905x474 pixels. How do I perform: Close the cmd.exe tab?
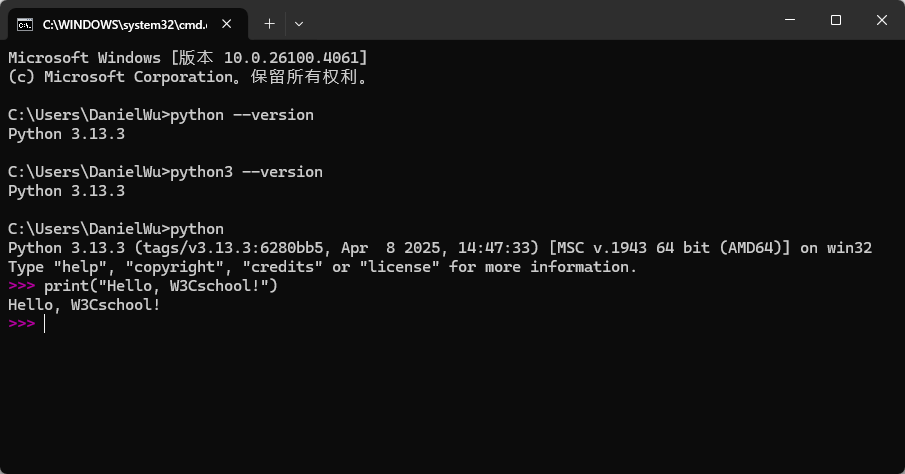pyautogui.click(x=227, y=24)
